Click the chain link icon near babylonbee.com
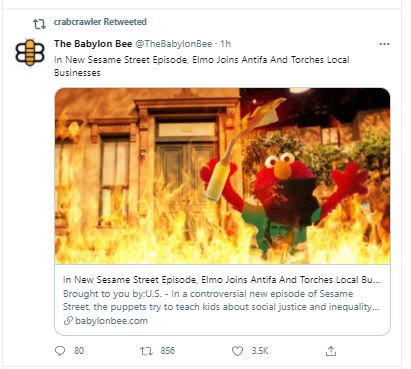The width and height of the screenshot is (411, 369). 68,321
